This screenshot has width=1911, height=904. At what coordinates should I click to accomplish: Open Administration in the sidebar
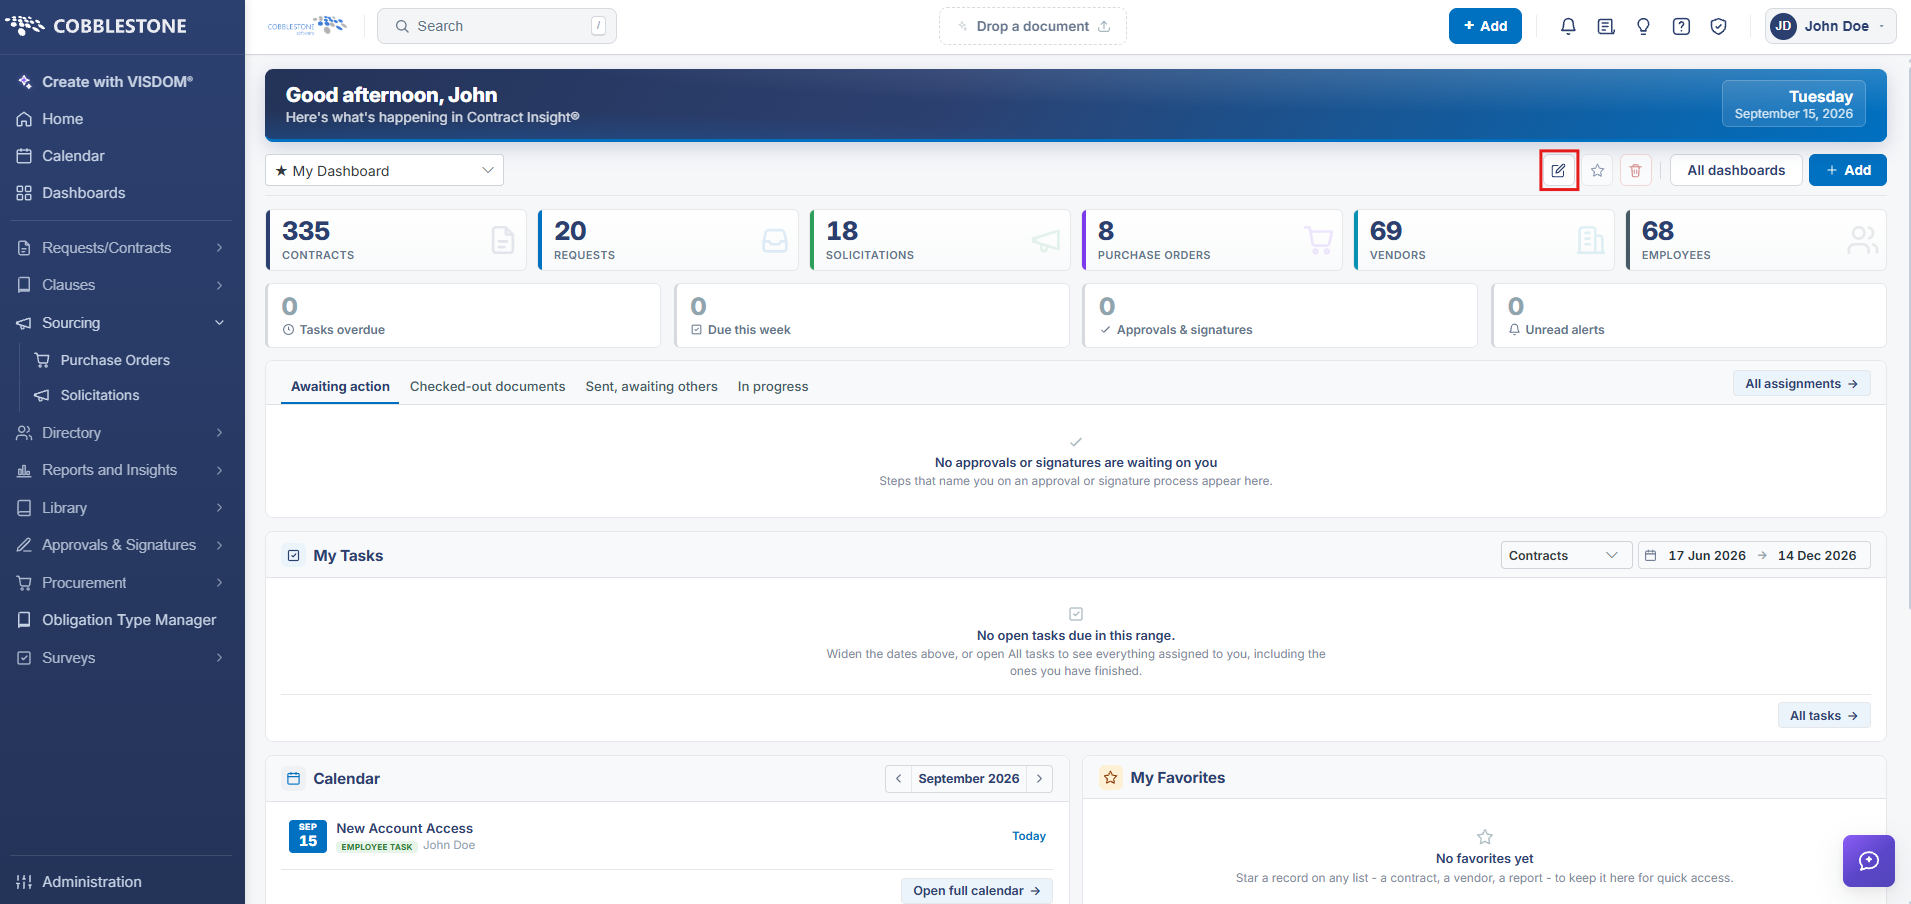pyautogui.click(x=91, y=882)
